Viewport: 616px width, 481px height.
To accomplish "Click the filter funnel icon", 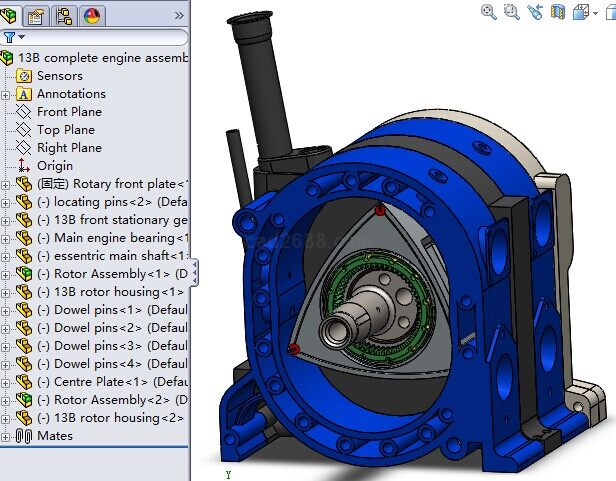I will tap(9, 38).
